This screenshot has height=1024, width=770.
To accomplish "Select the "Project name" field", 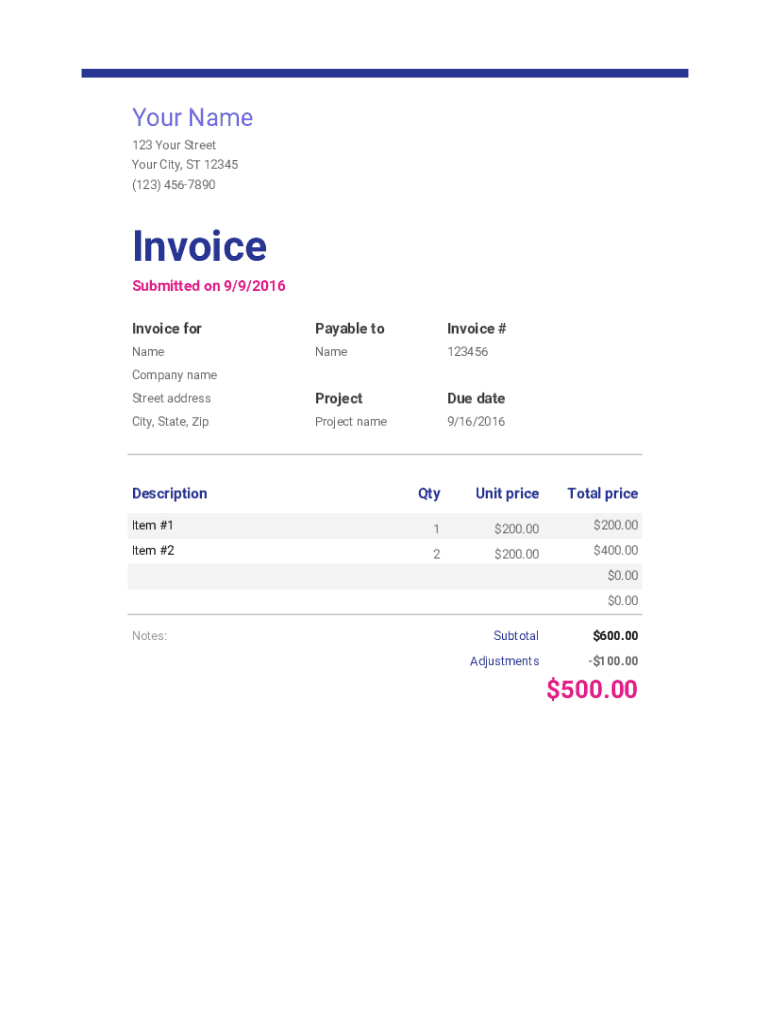I will coord(350,422).
